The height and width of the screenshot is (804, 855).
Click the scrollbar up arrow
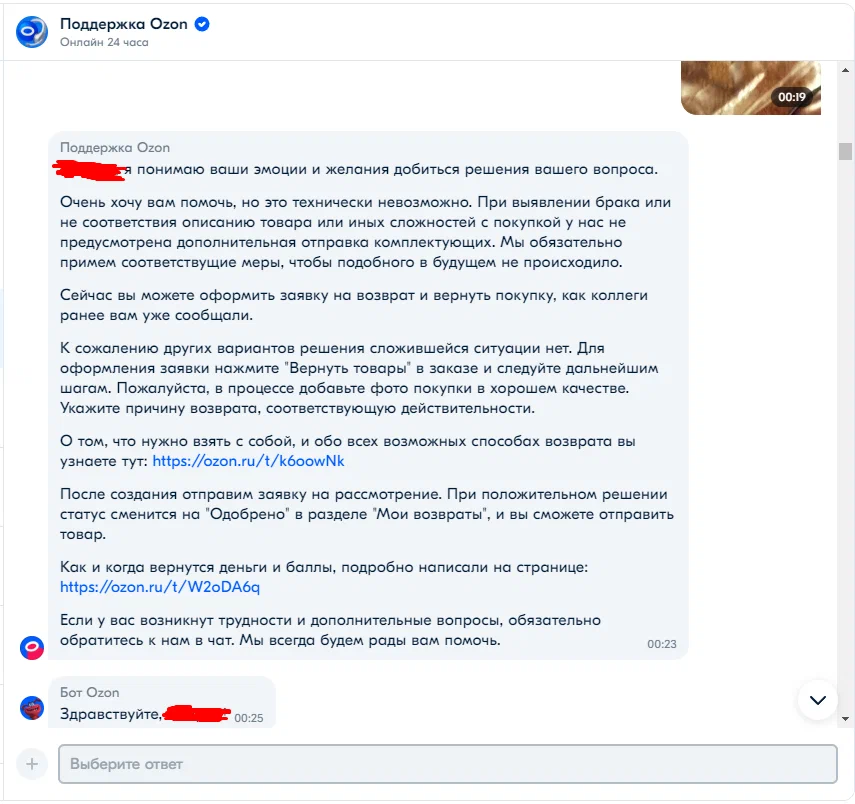(845, 70)
